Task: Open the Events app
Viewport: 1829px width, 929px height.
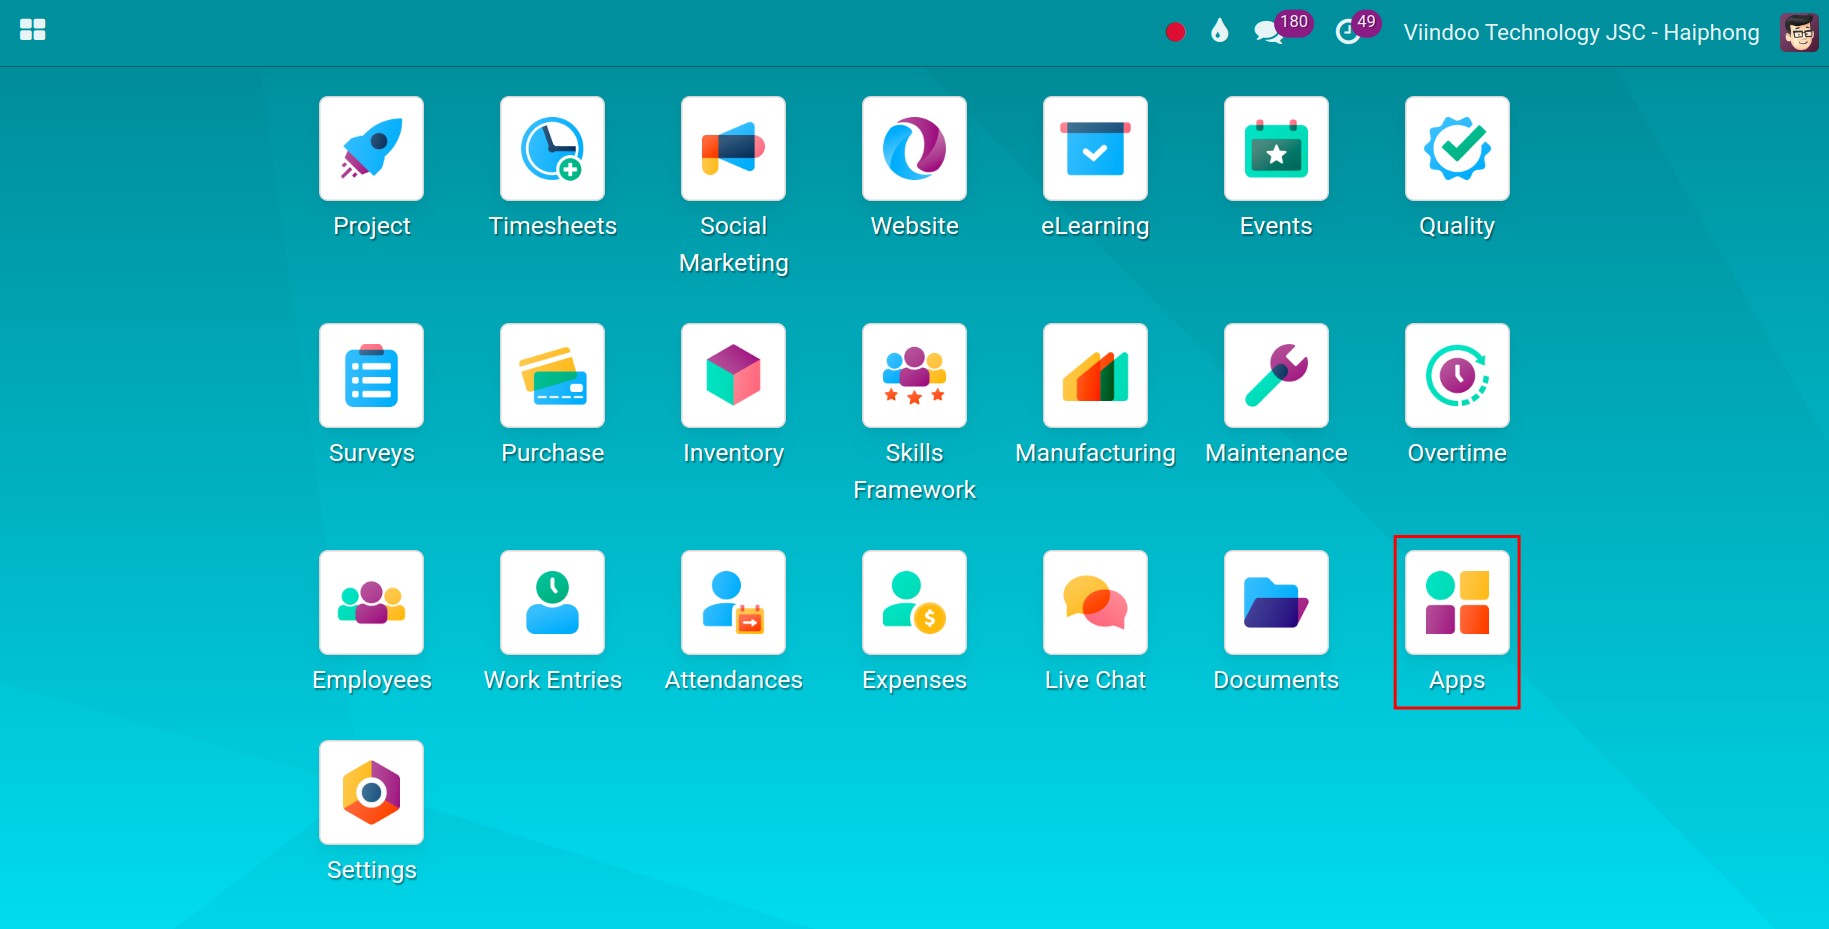Action: [1276, 149]
